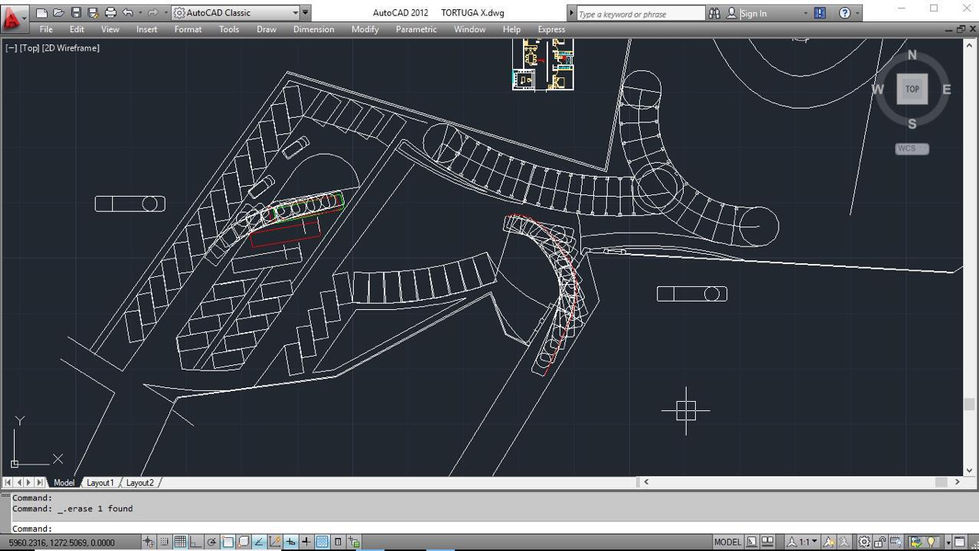Viewport: 979px width, 551px height.
Task: Toggle Transparency display in status bar
Action: (322, 542)
